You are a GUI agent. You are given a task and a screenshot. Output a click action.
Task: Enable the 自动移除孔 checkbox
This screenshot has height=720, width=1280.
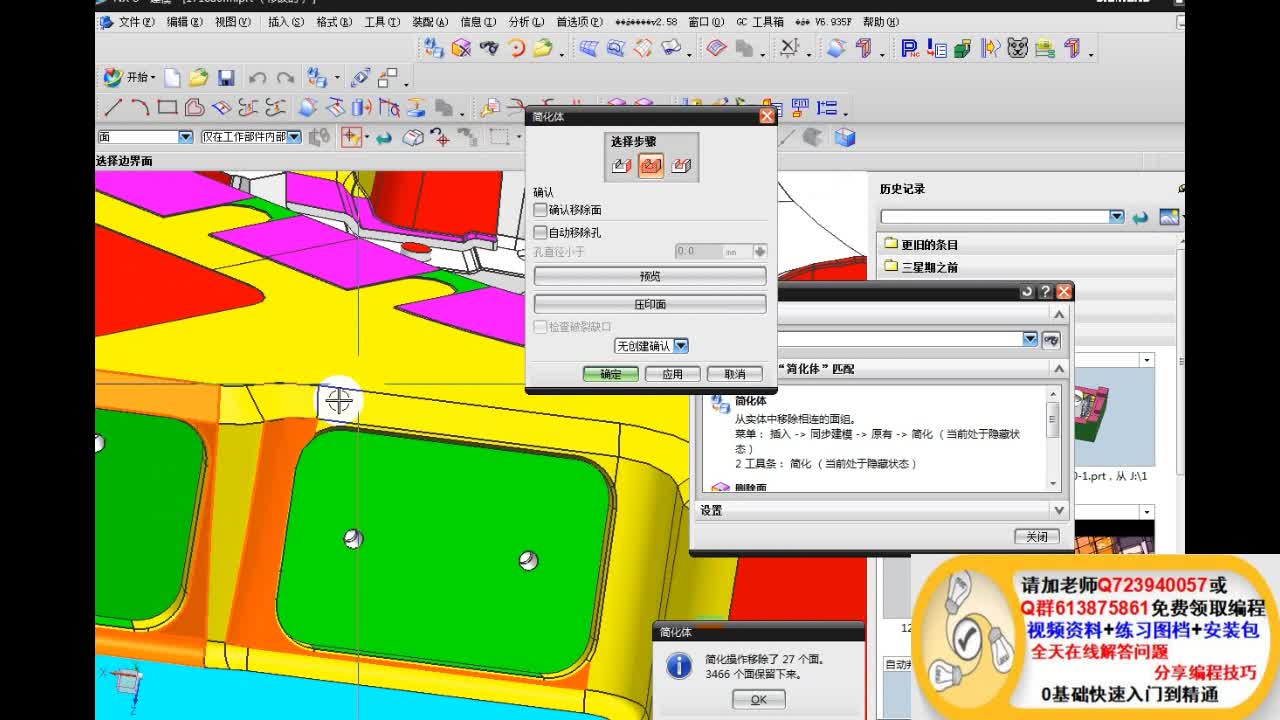click(x=540, y=232)
